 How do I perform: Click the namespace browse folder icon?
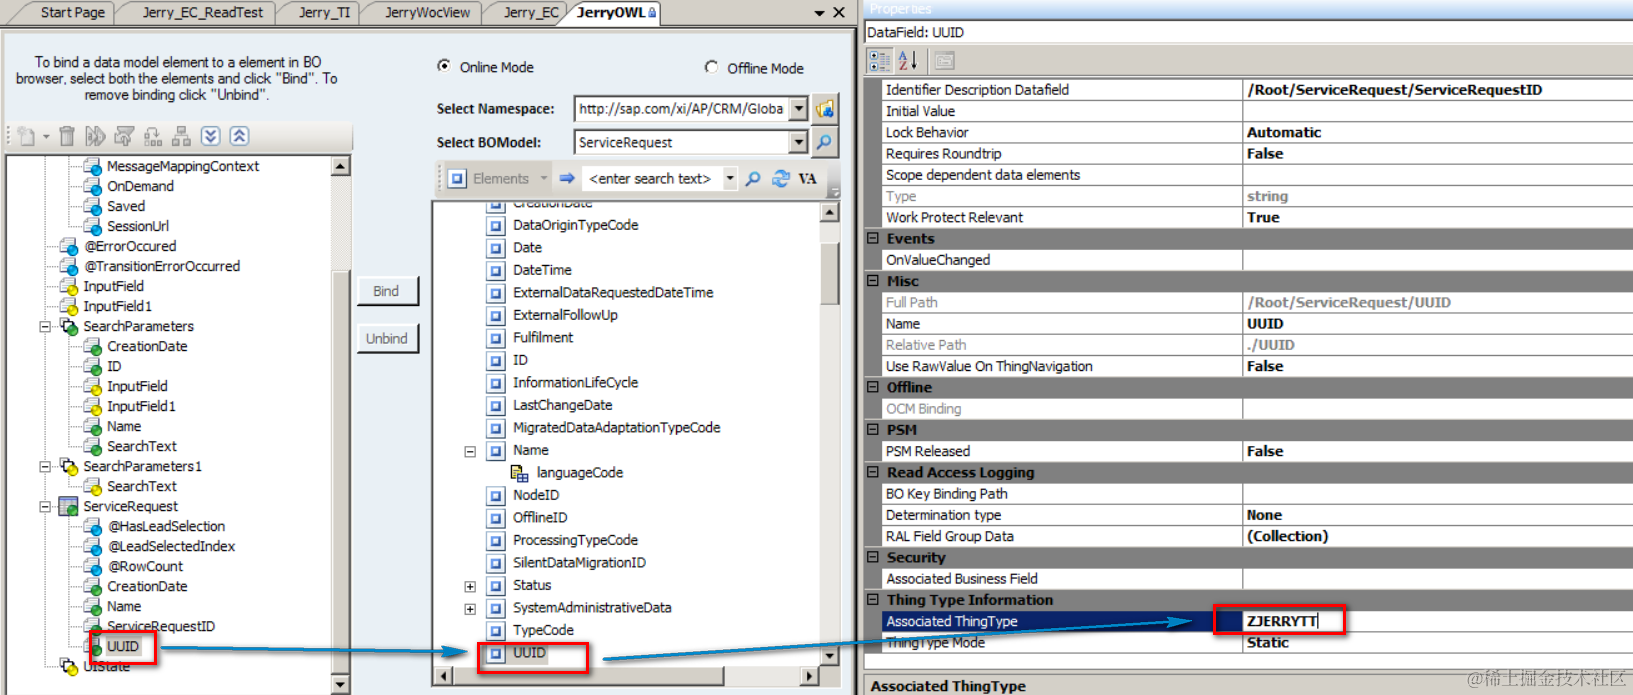point(825,108)
